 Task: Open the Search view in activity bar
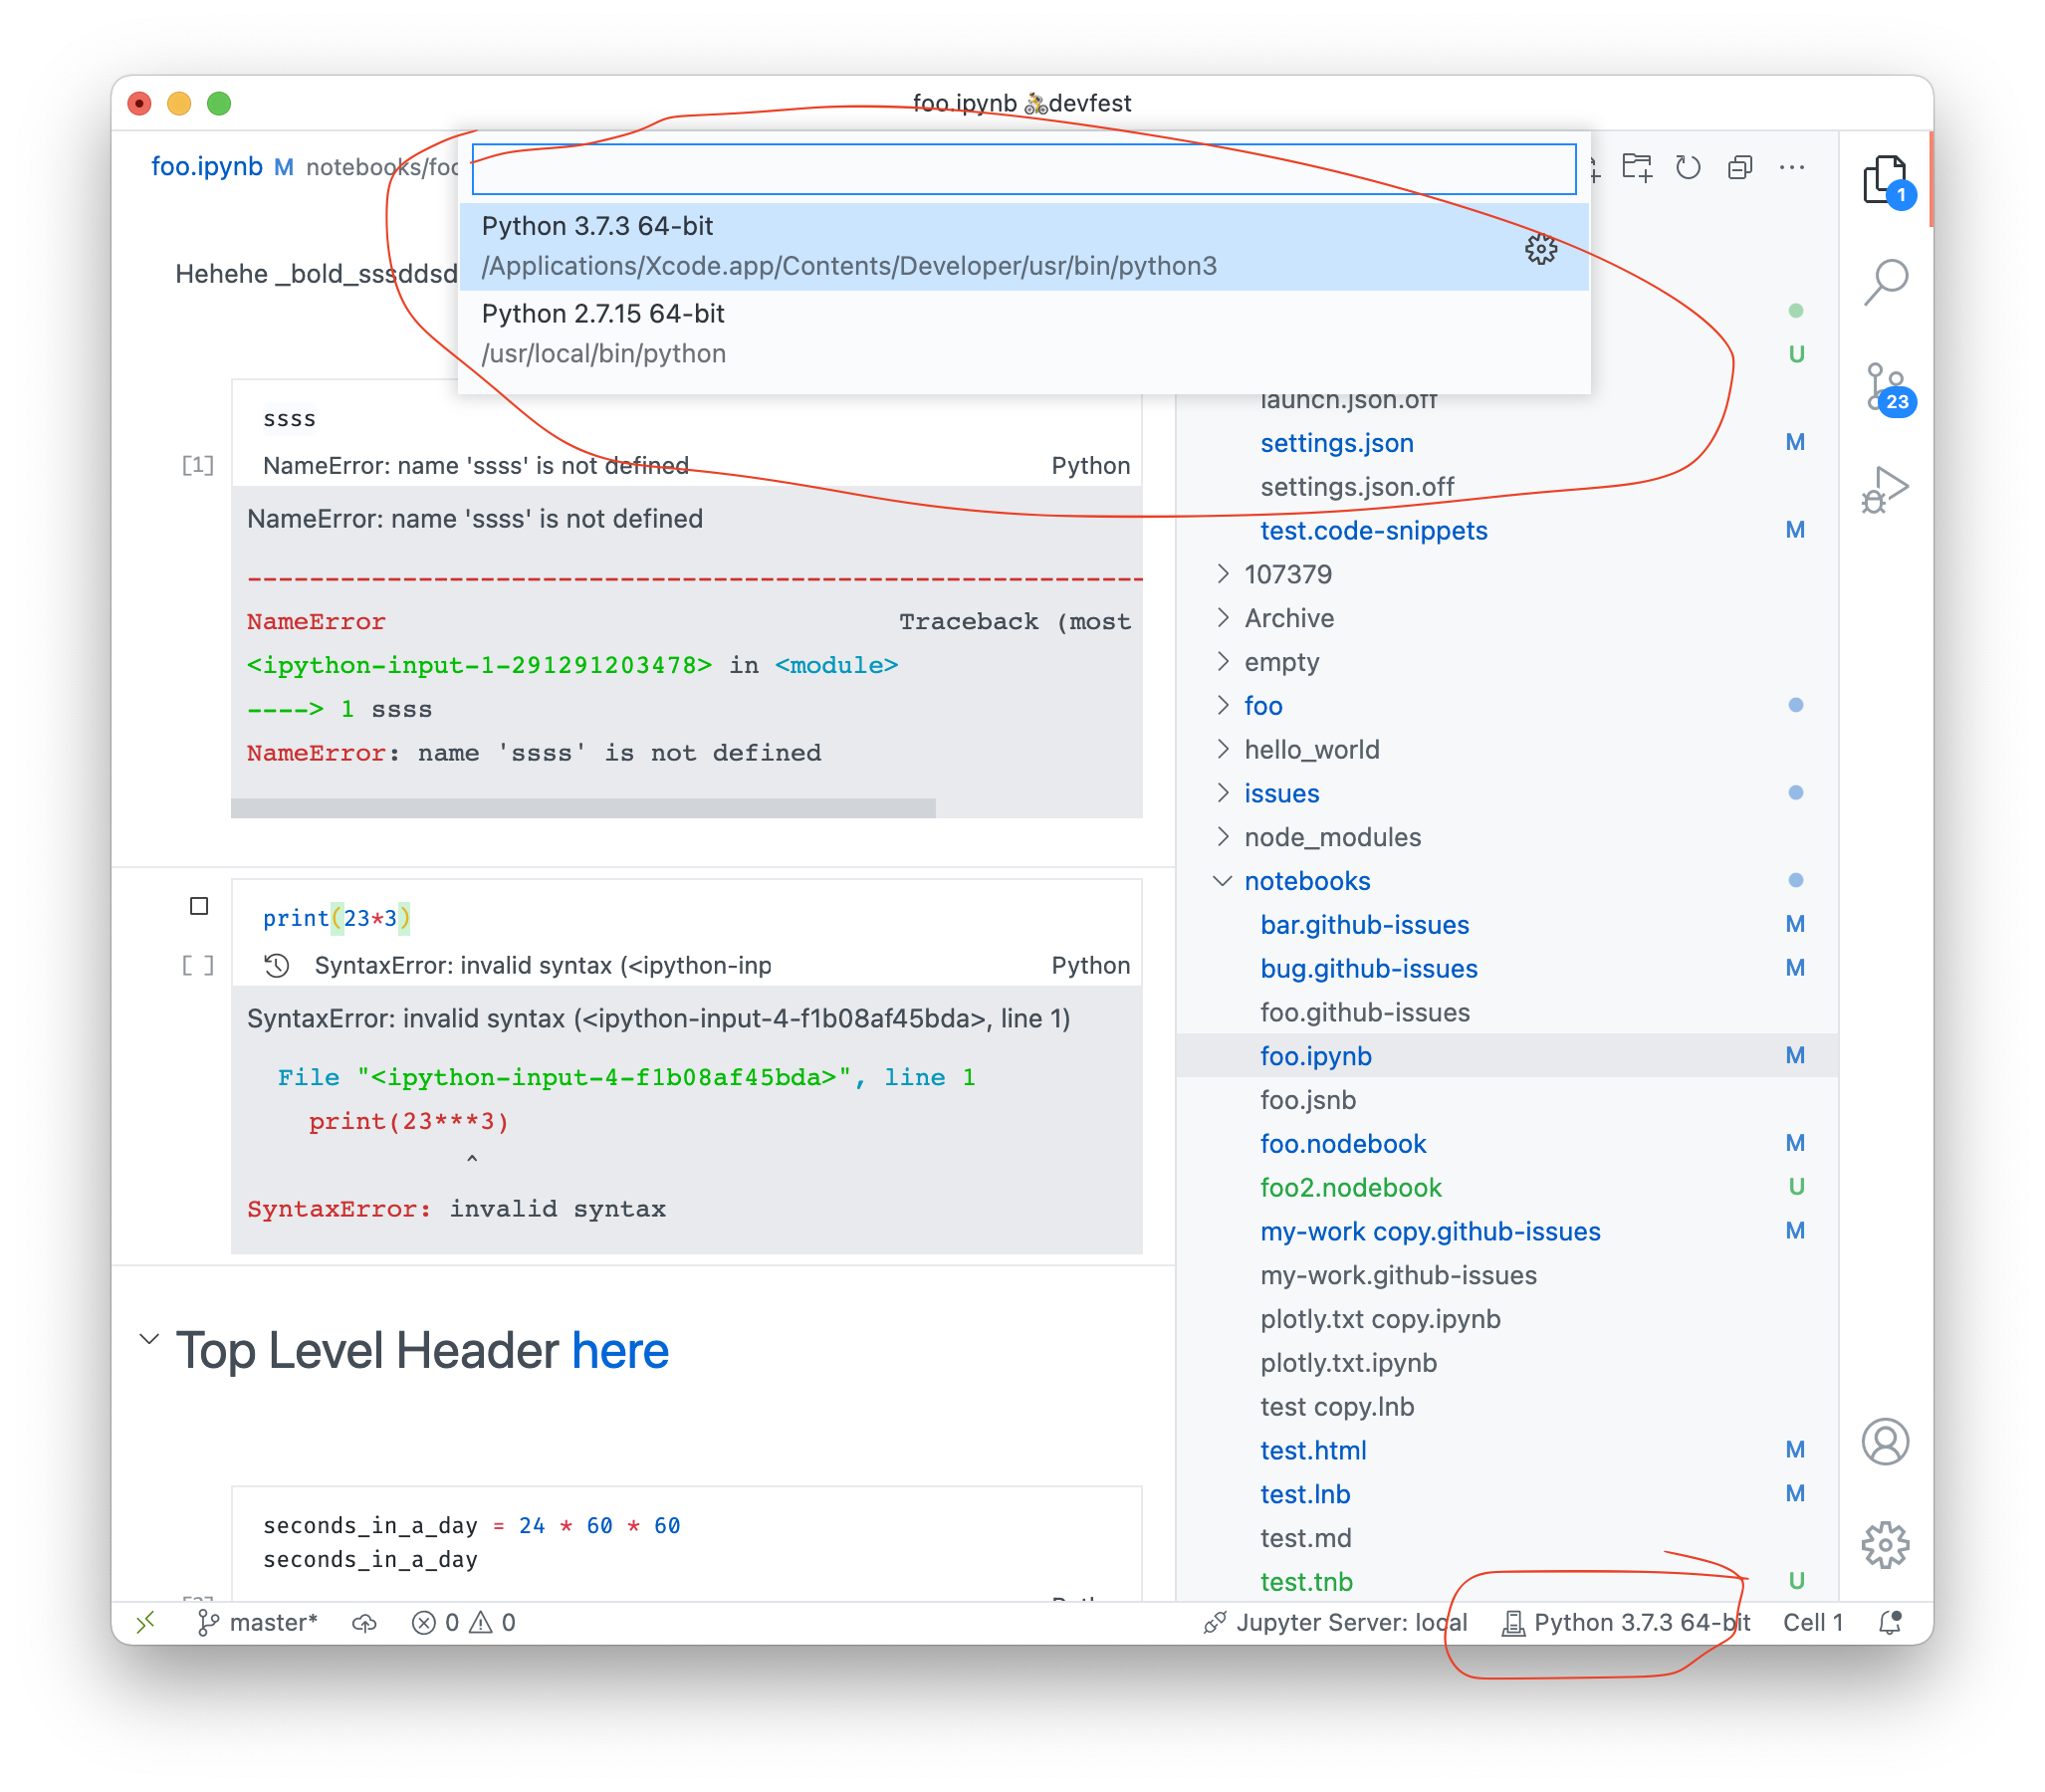(x=1888, y=283)
